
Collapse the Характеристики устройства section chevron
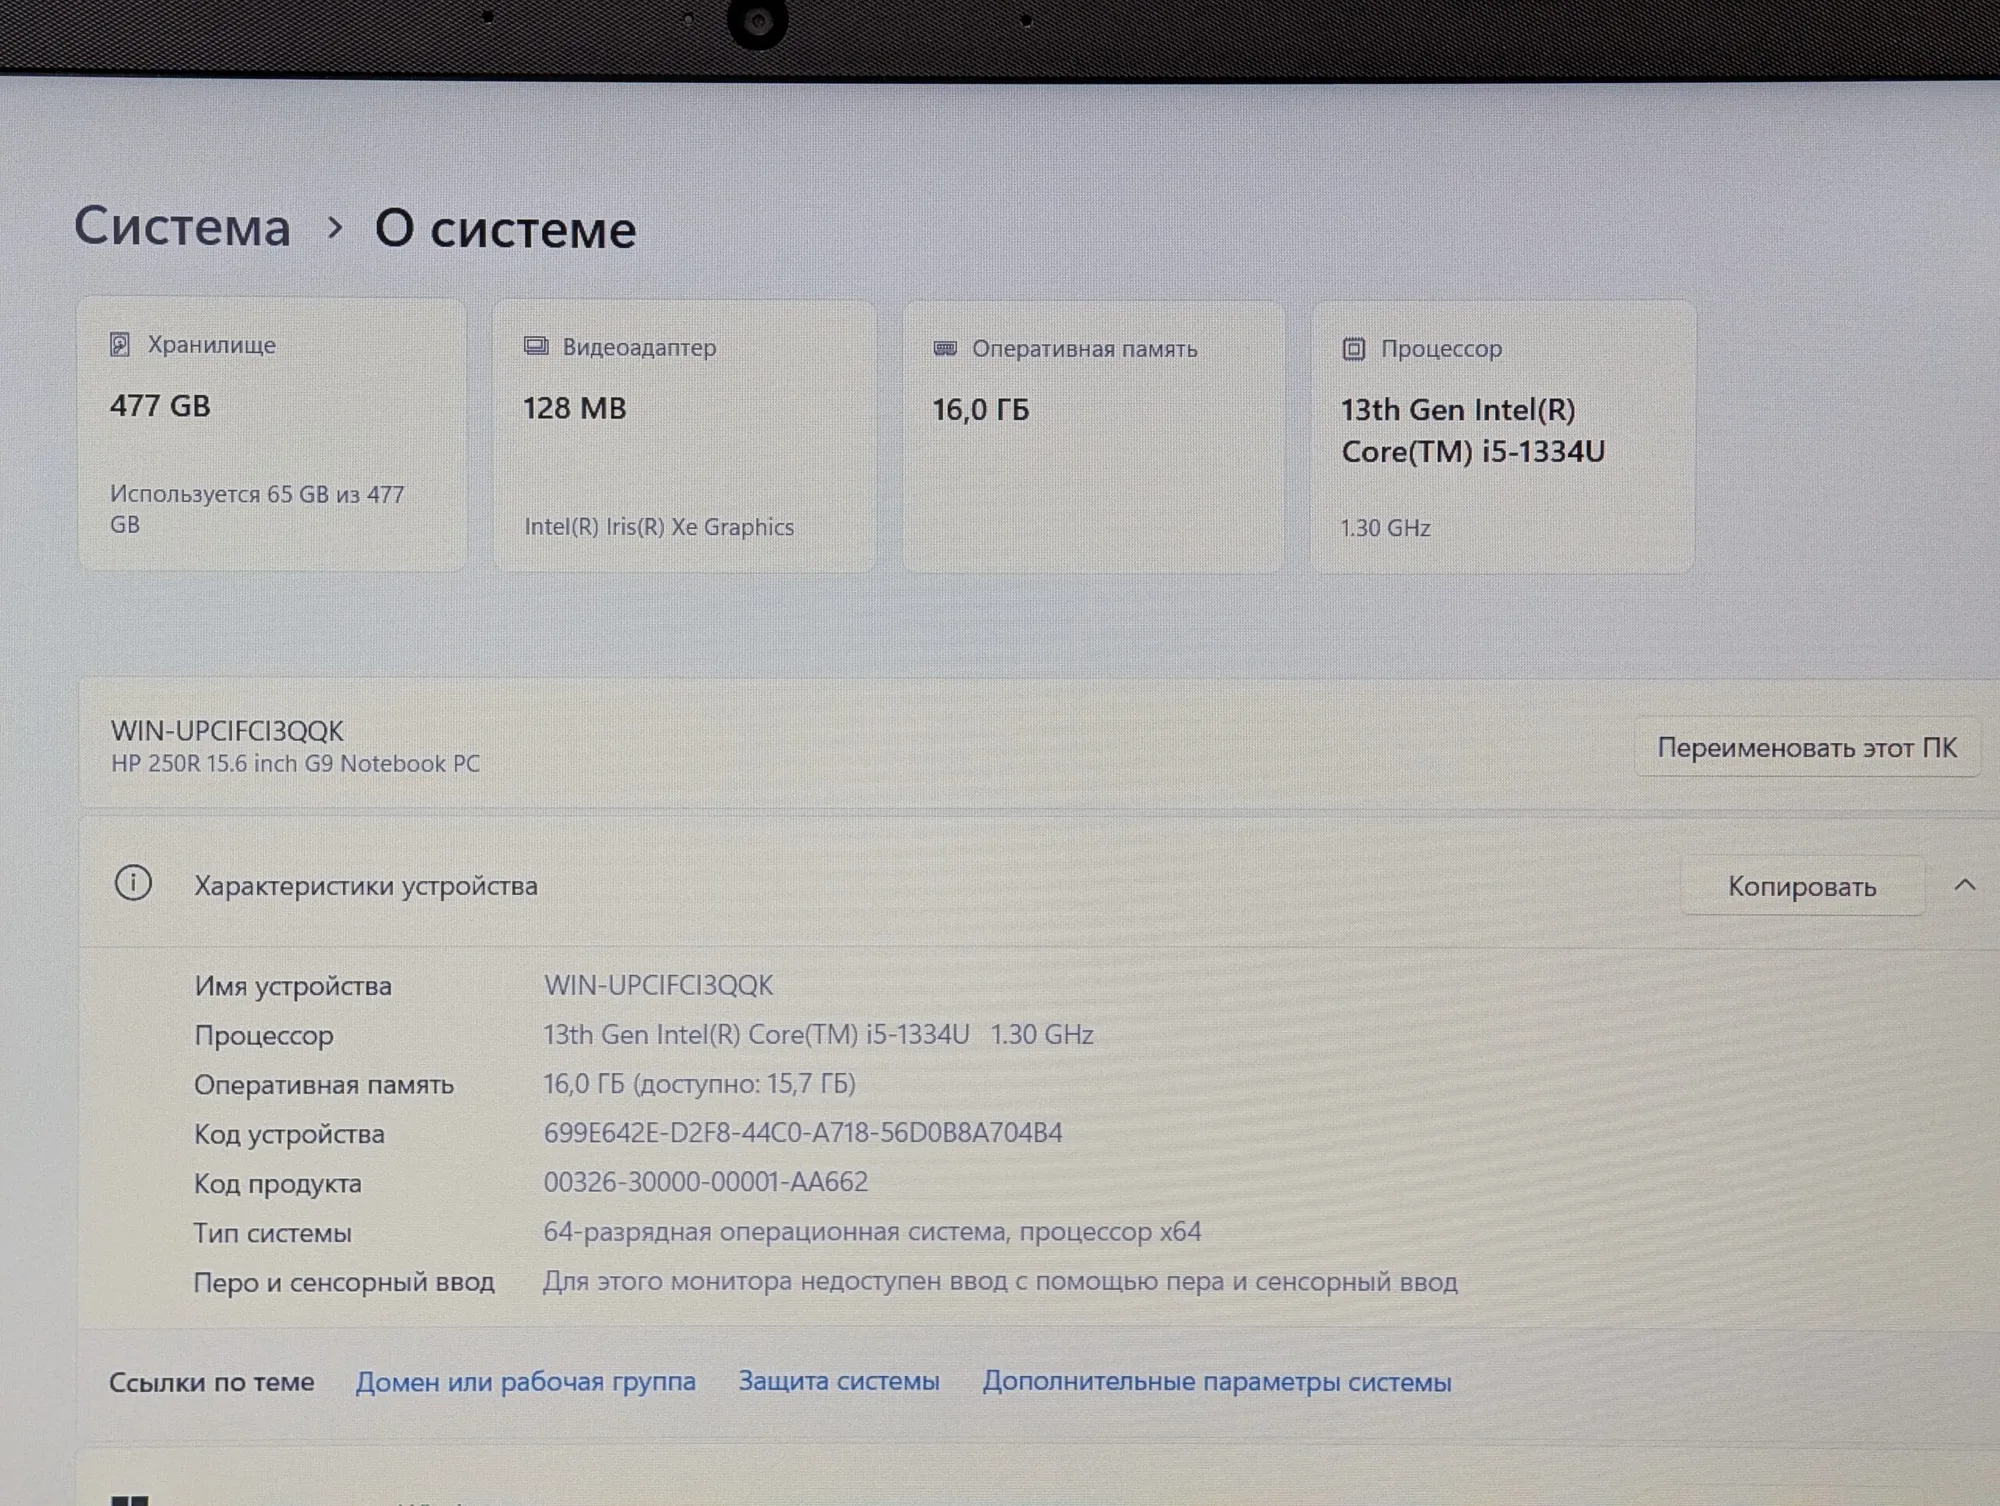(1964, 885)
